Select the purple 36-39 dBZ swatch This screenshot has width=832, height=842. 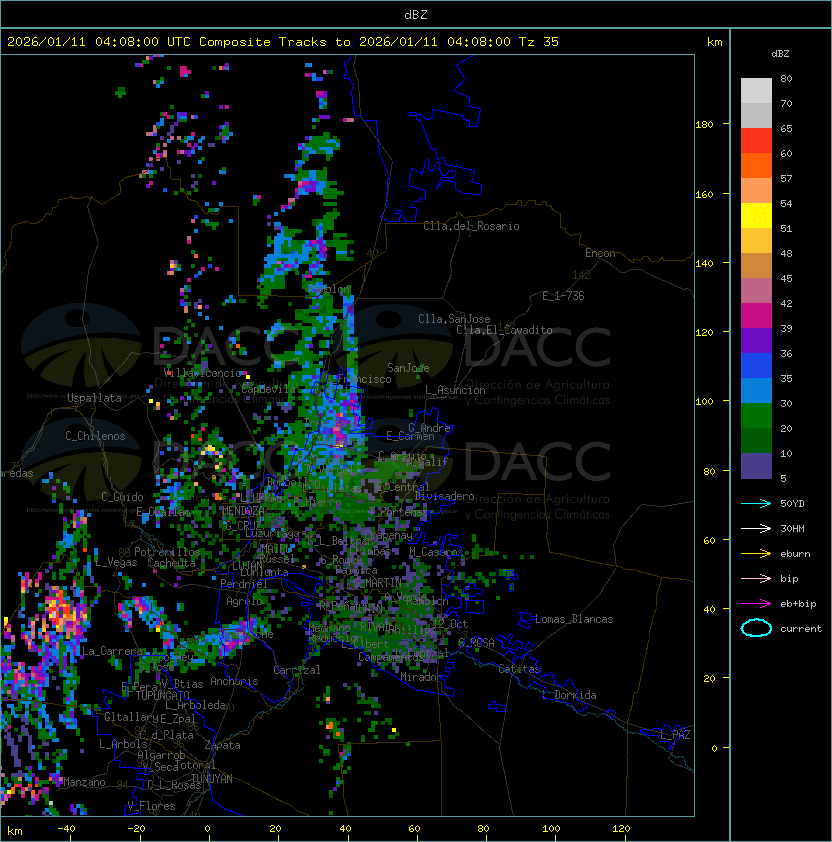(756, 341)
